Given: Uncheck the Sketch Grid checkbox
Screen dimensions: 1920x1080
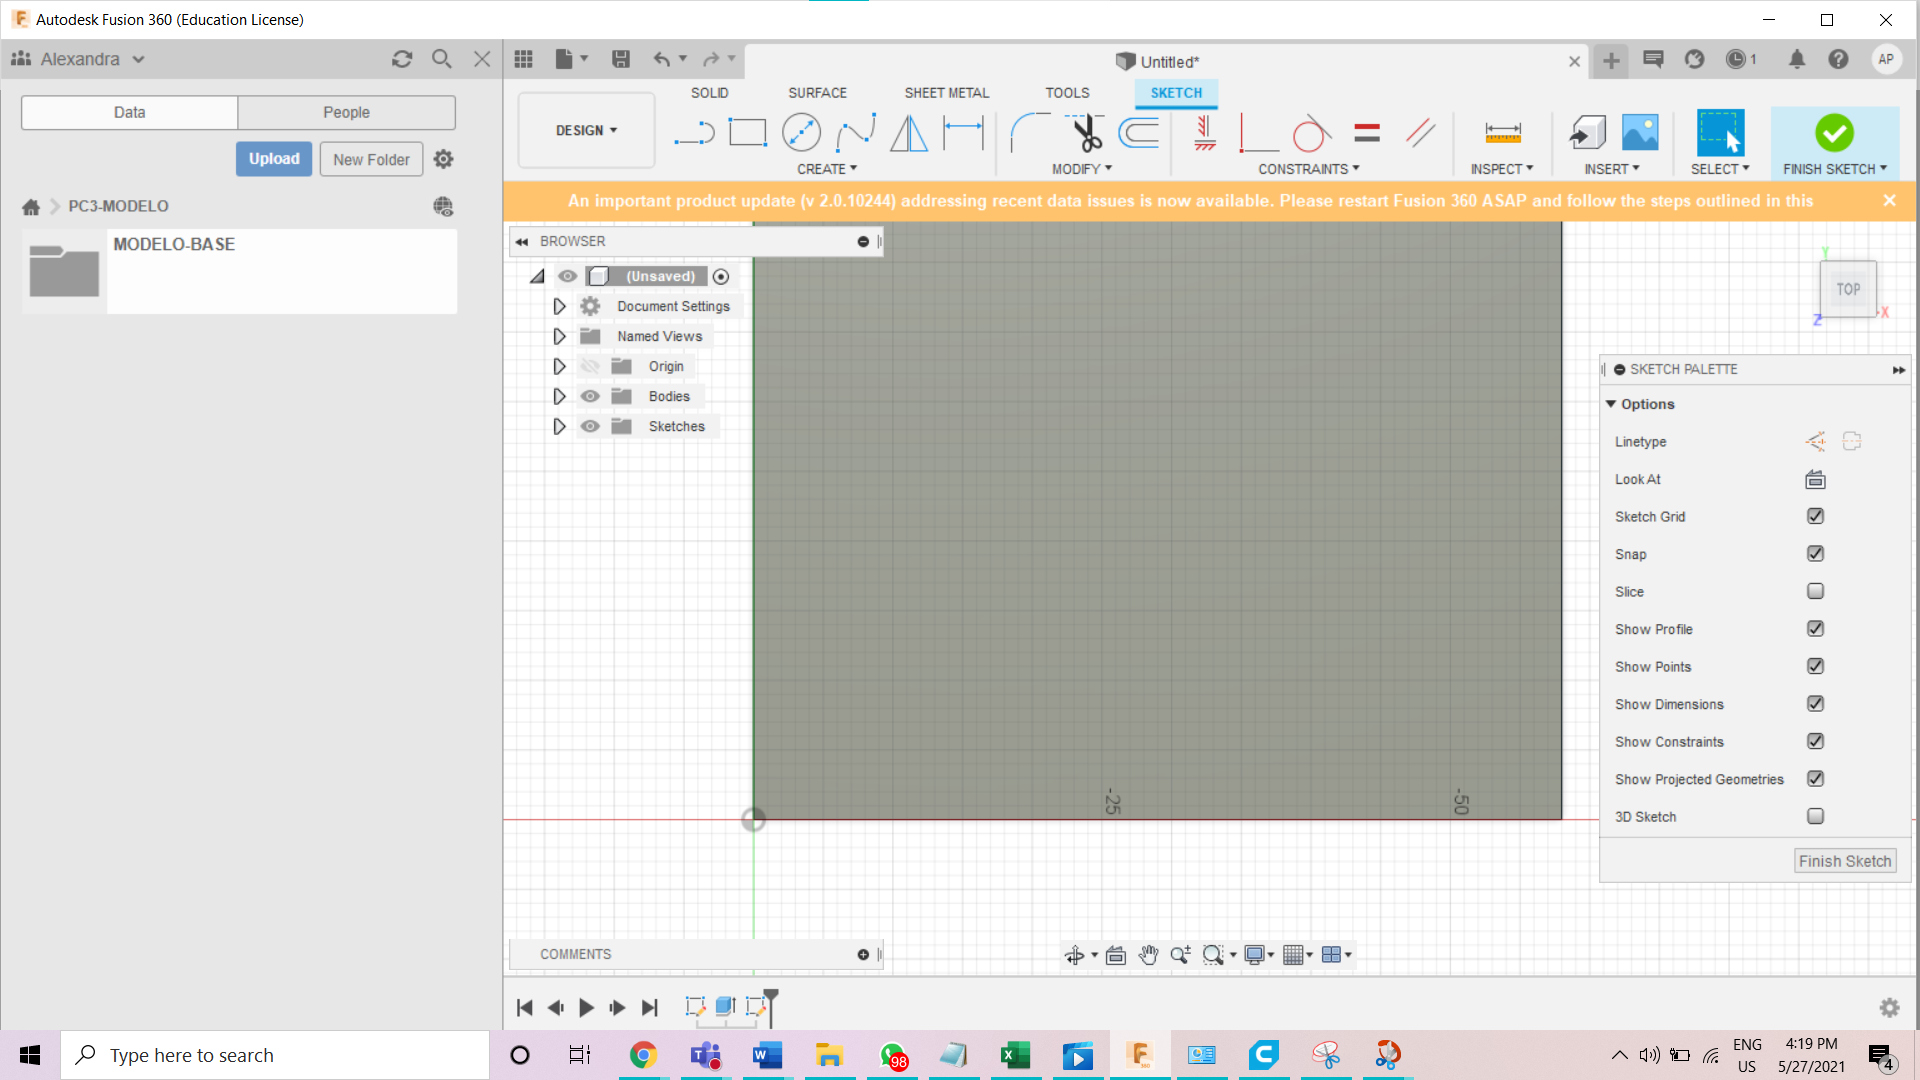Looking at the screenshot, I should (x=1815, y=516).
